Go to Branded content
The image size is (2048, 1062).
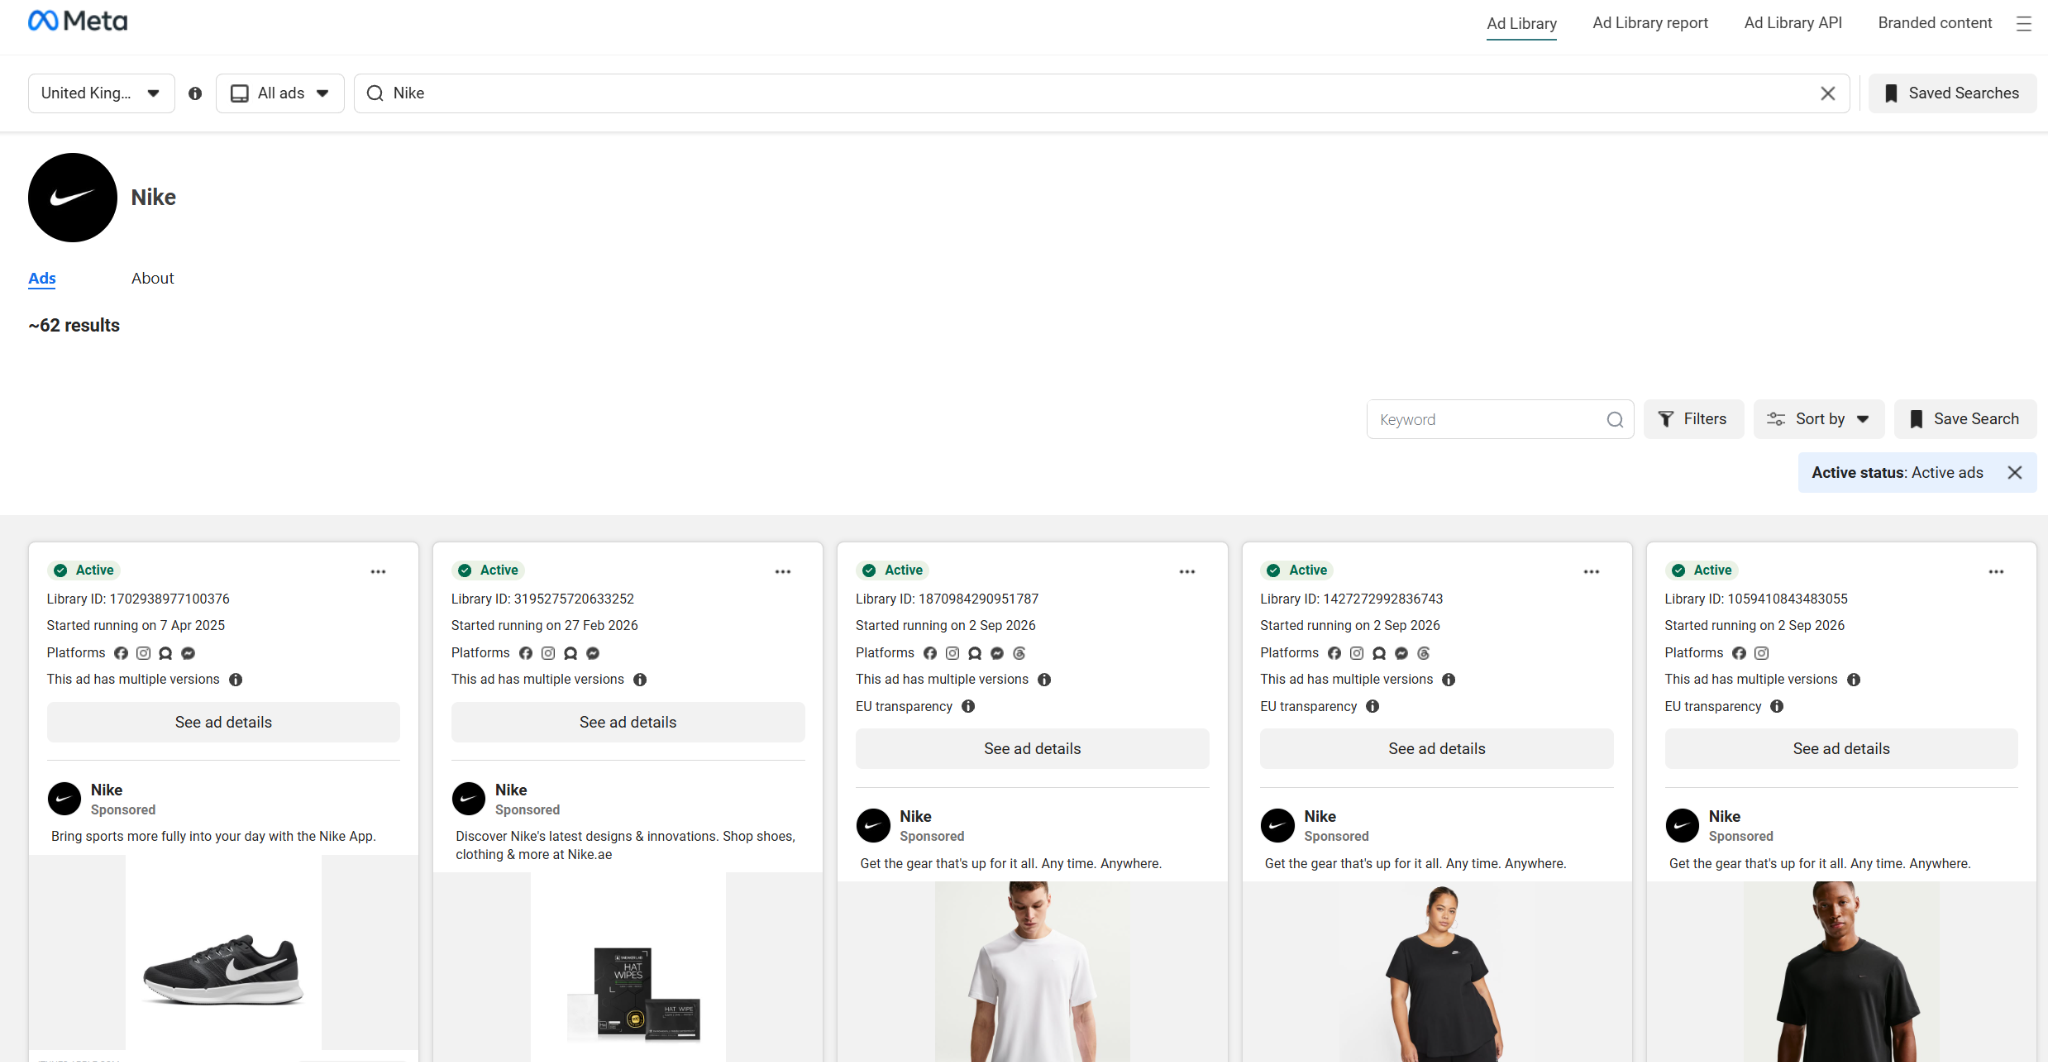coord(1935,23)
